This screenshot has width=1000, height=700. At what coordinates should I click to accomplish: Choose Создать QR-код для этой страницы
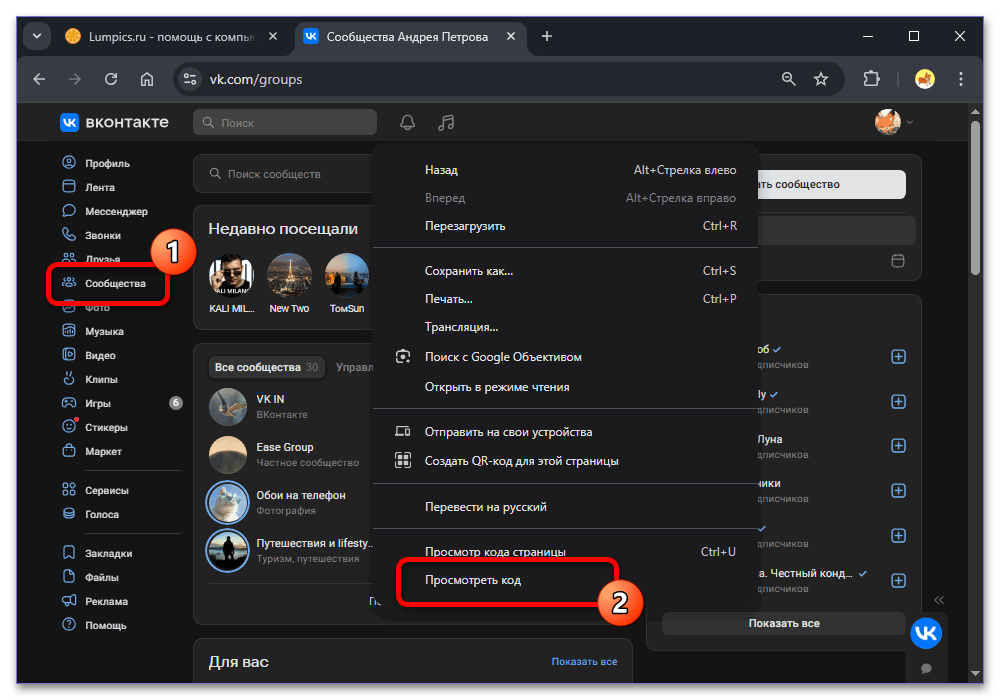[565, 461]
